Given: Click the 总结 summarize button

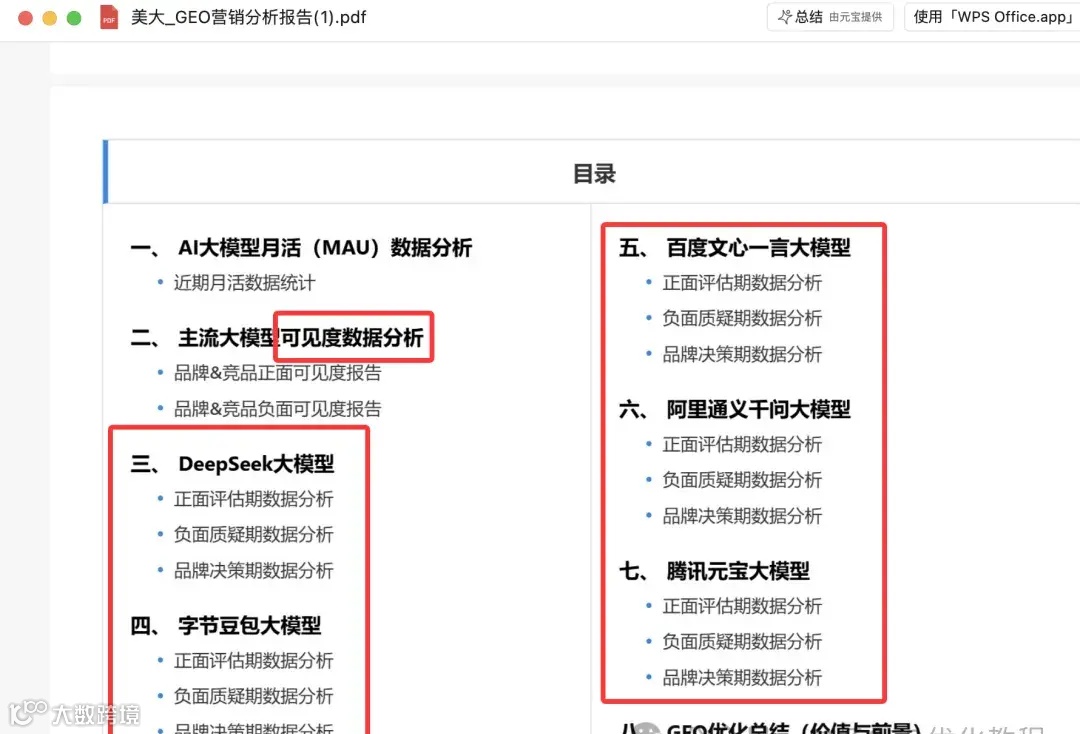Looking at the screenshot, I should pyautogui.click(x=830, y=17).
